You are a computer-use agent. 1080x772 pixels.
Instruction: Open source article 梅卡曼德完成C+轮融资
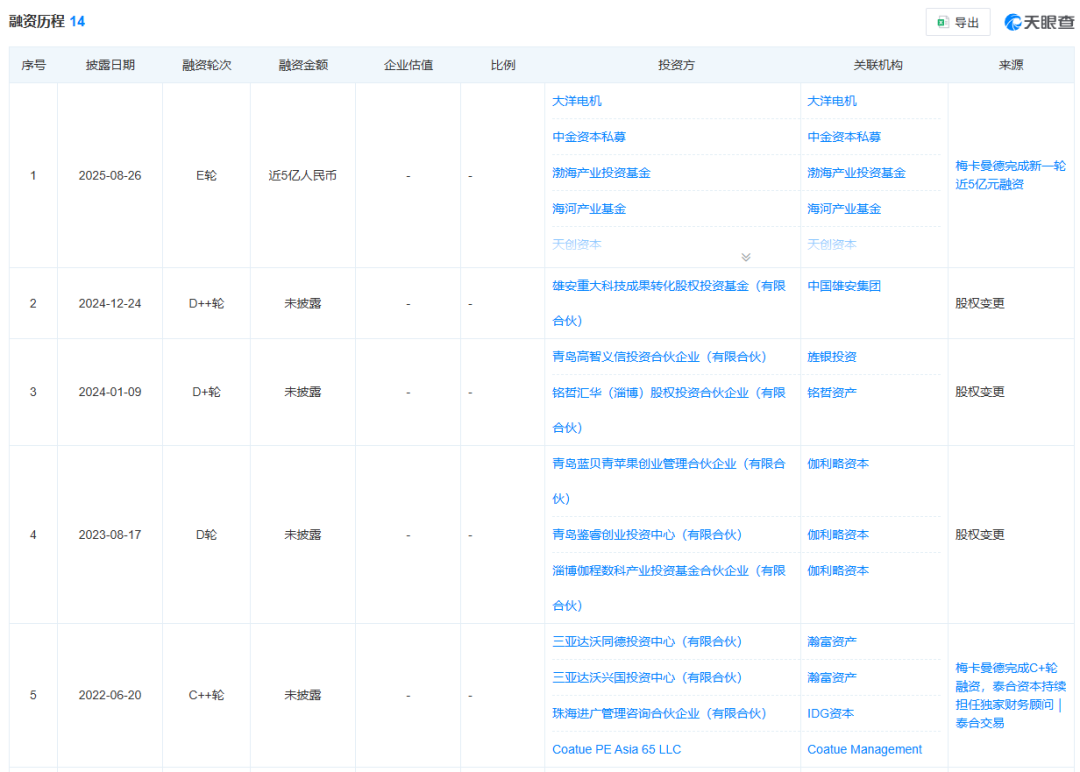coord(1010,695)
